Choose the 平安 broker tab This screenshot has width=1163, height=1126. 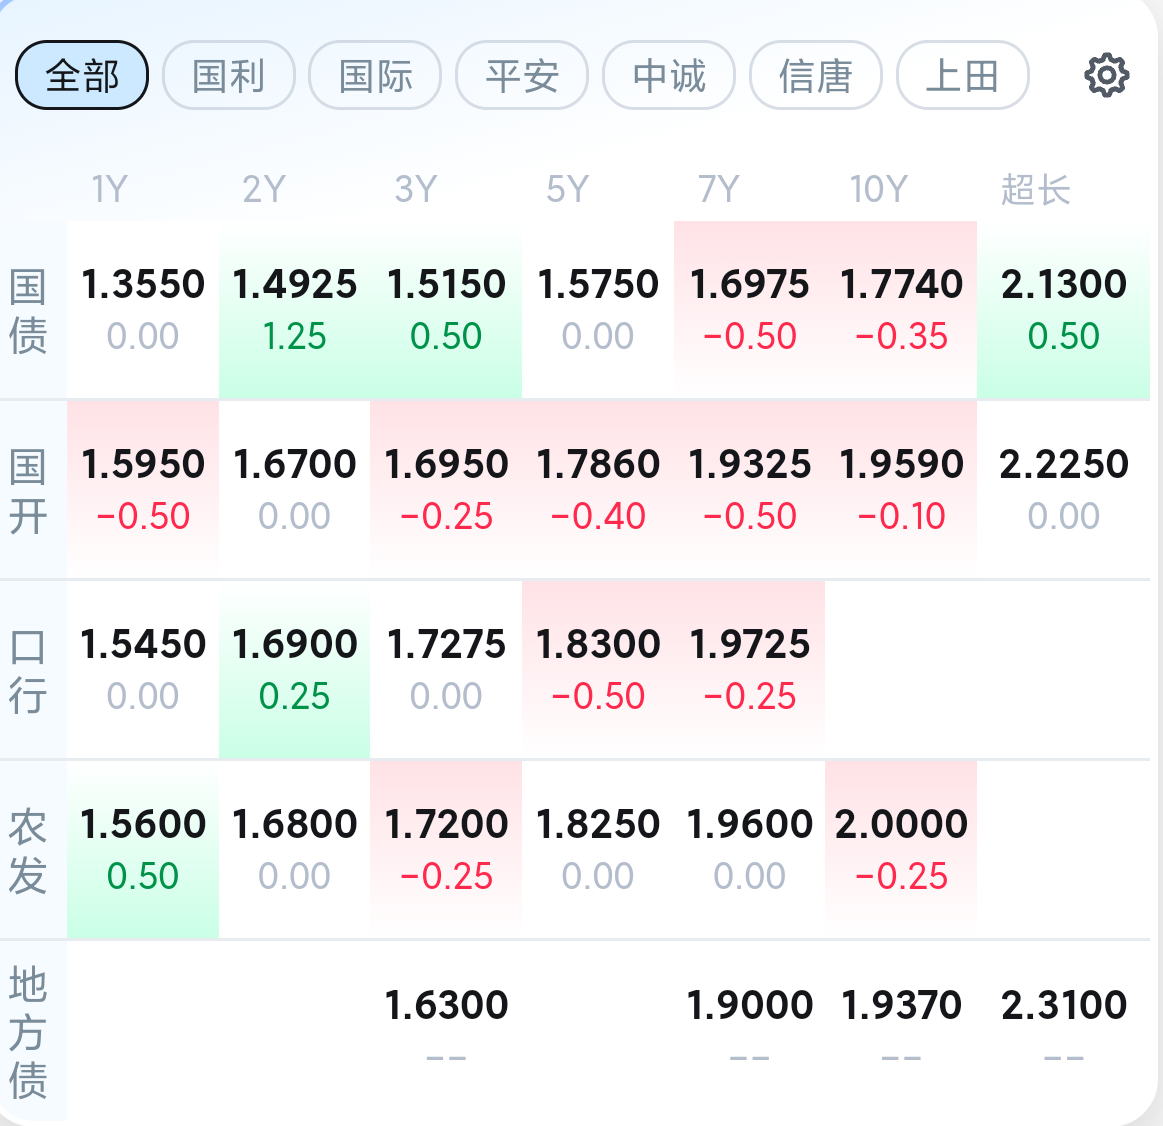point(522,75)
